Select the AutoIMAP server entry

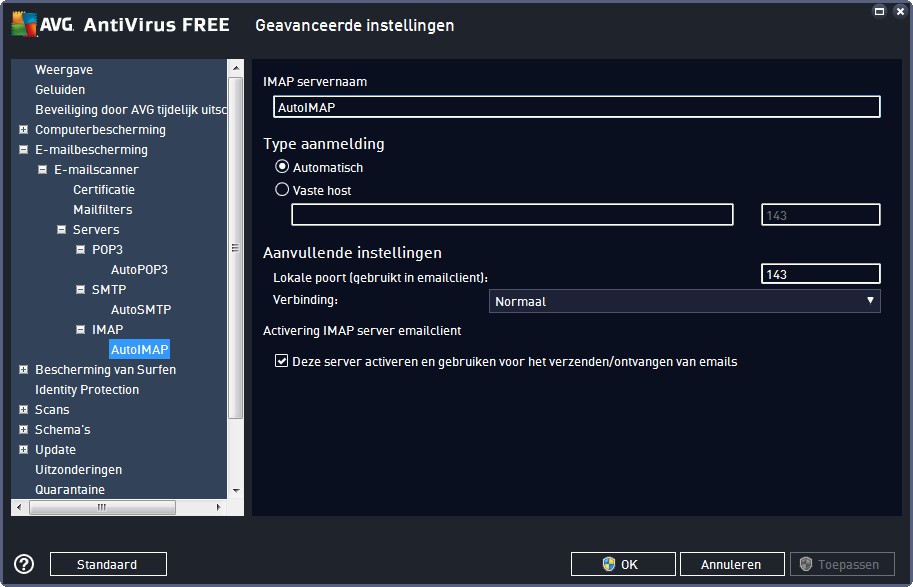pyautogui.click(x=139, y=349)
